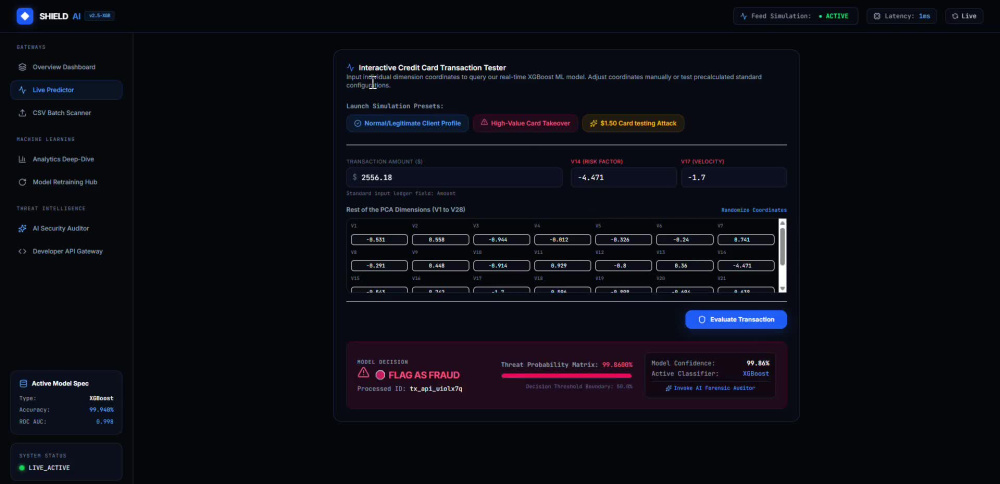Viewport: 1000px width, 484px height.
Task: Click the CSV Batch Scanner upload icon
Action: (22, 113)
